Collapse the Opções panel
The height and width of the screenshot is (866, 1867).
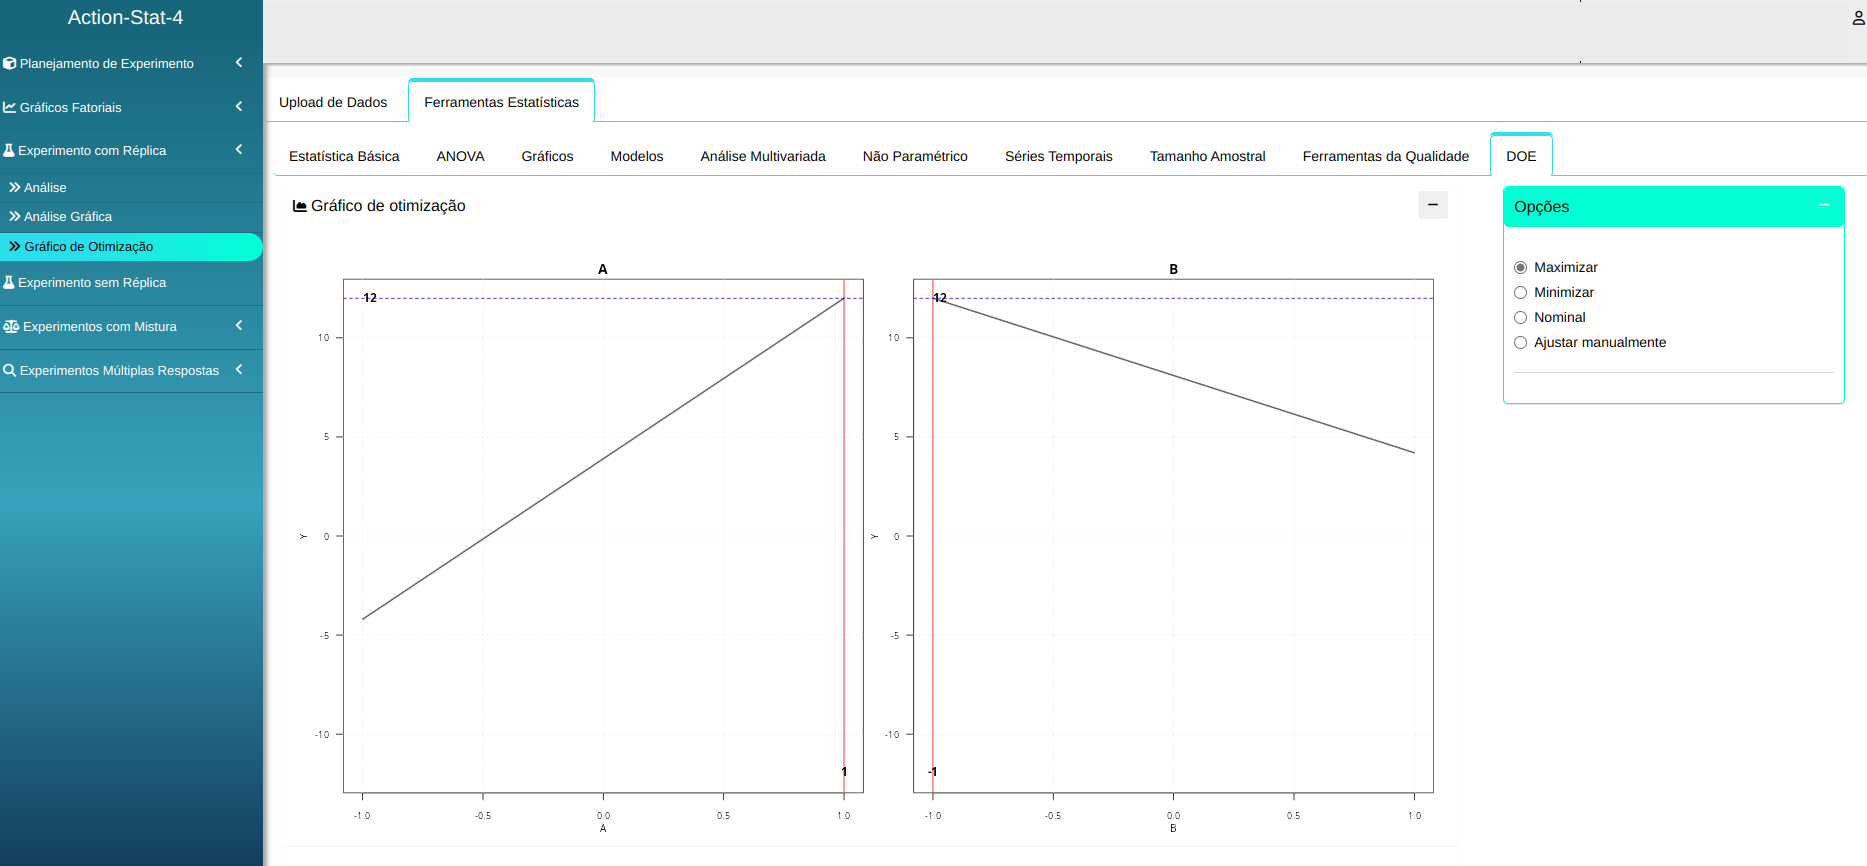pyautogui.click(x=1824, y=205)
